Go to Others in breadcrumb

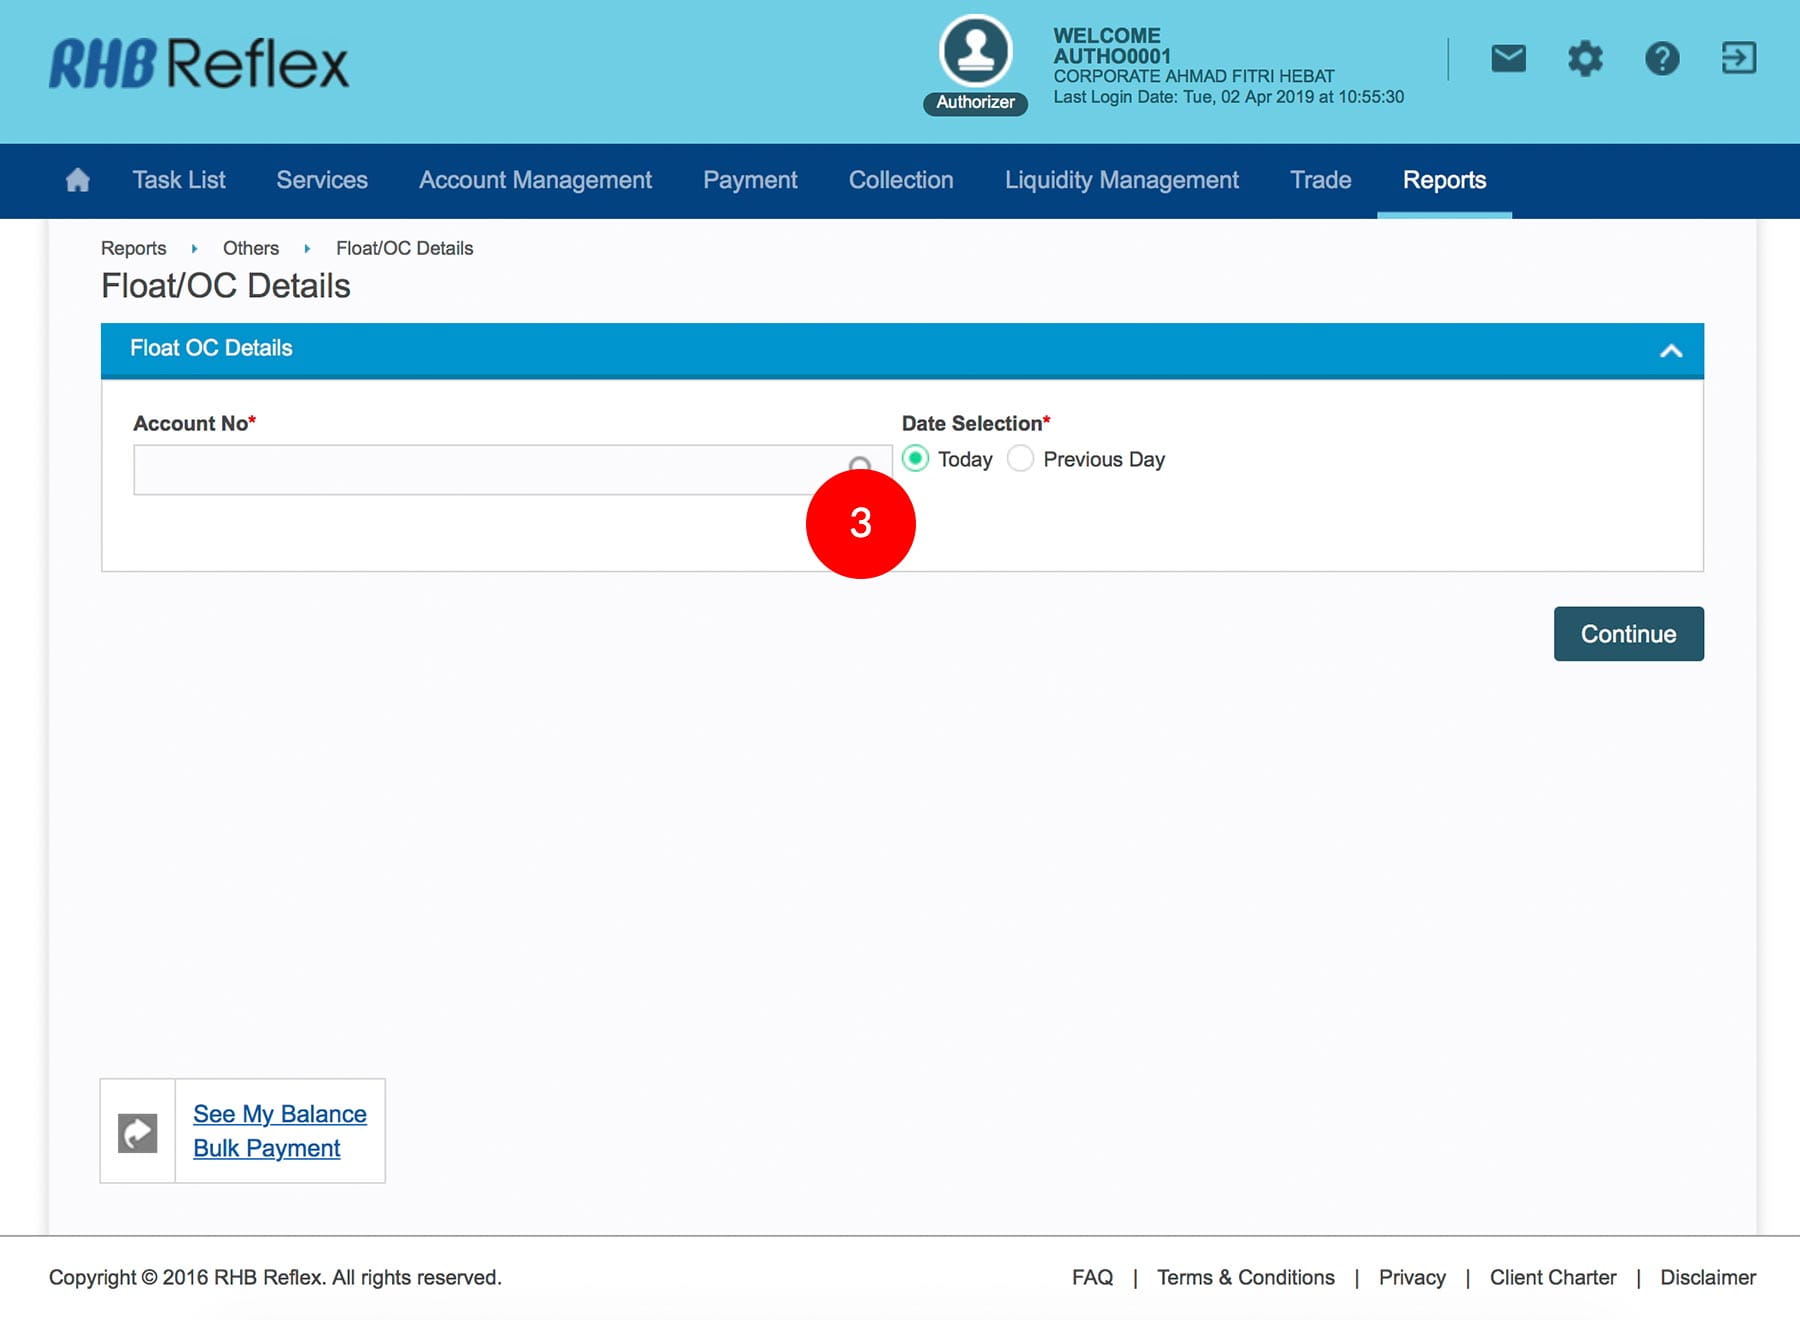coord(250,248)
